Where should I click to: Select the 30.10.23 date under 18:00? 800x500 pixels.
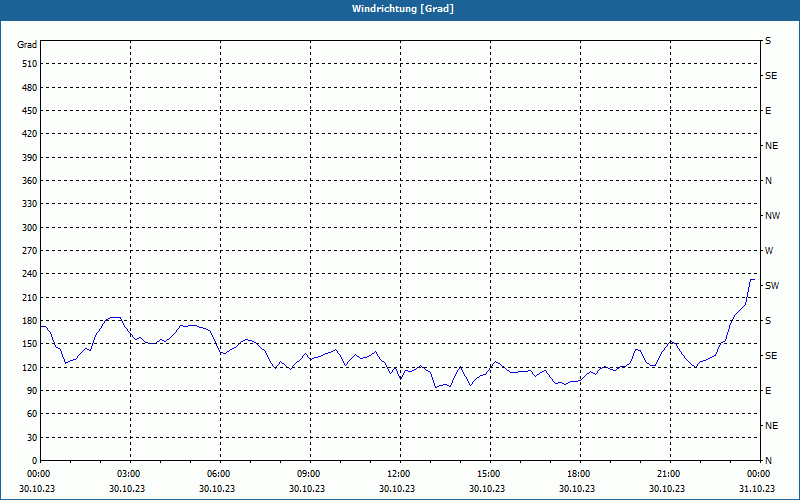[x=577, y=488]
